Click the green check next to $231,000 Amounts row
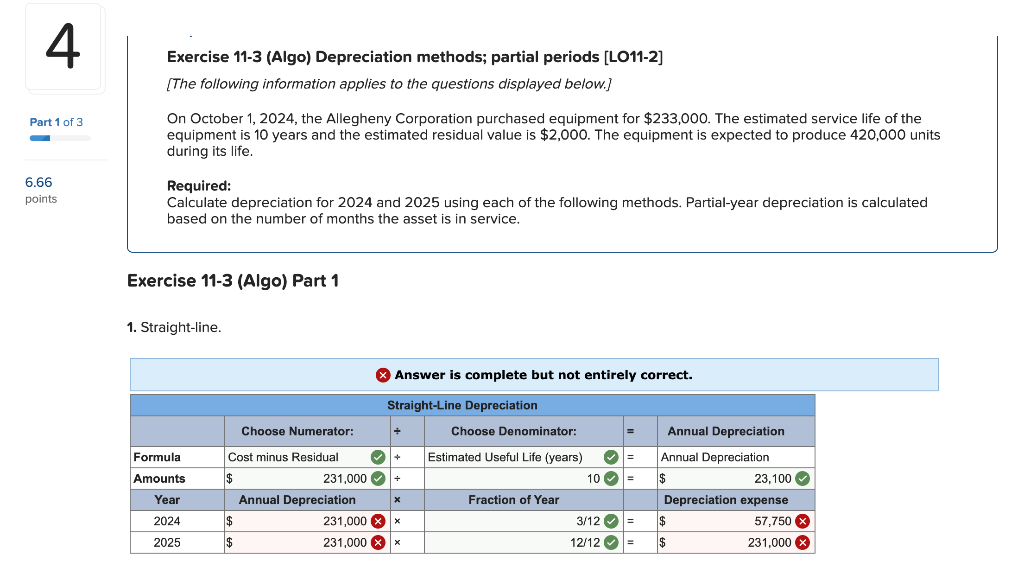 click(377, 478)
